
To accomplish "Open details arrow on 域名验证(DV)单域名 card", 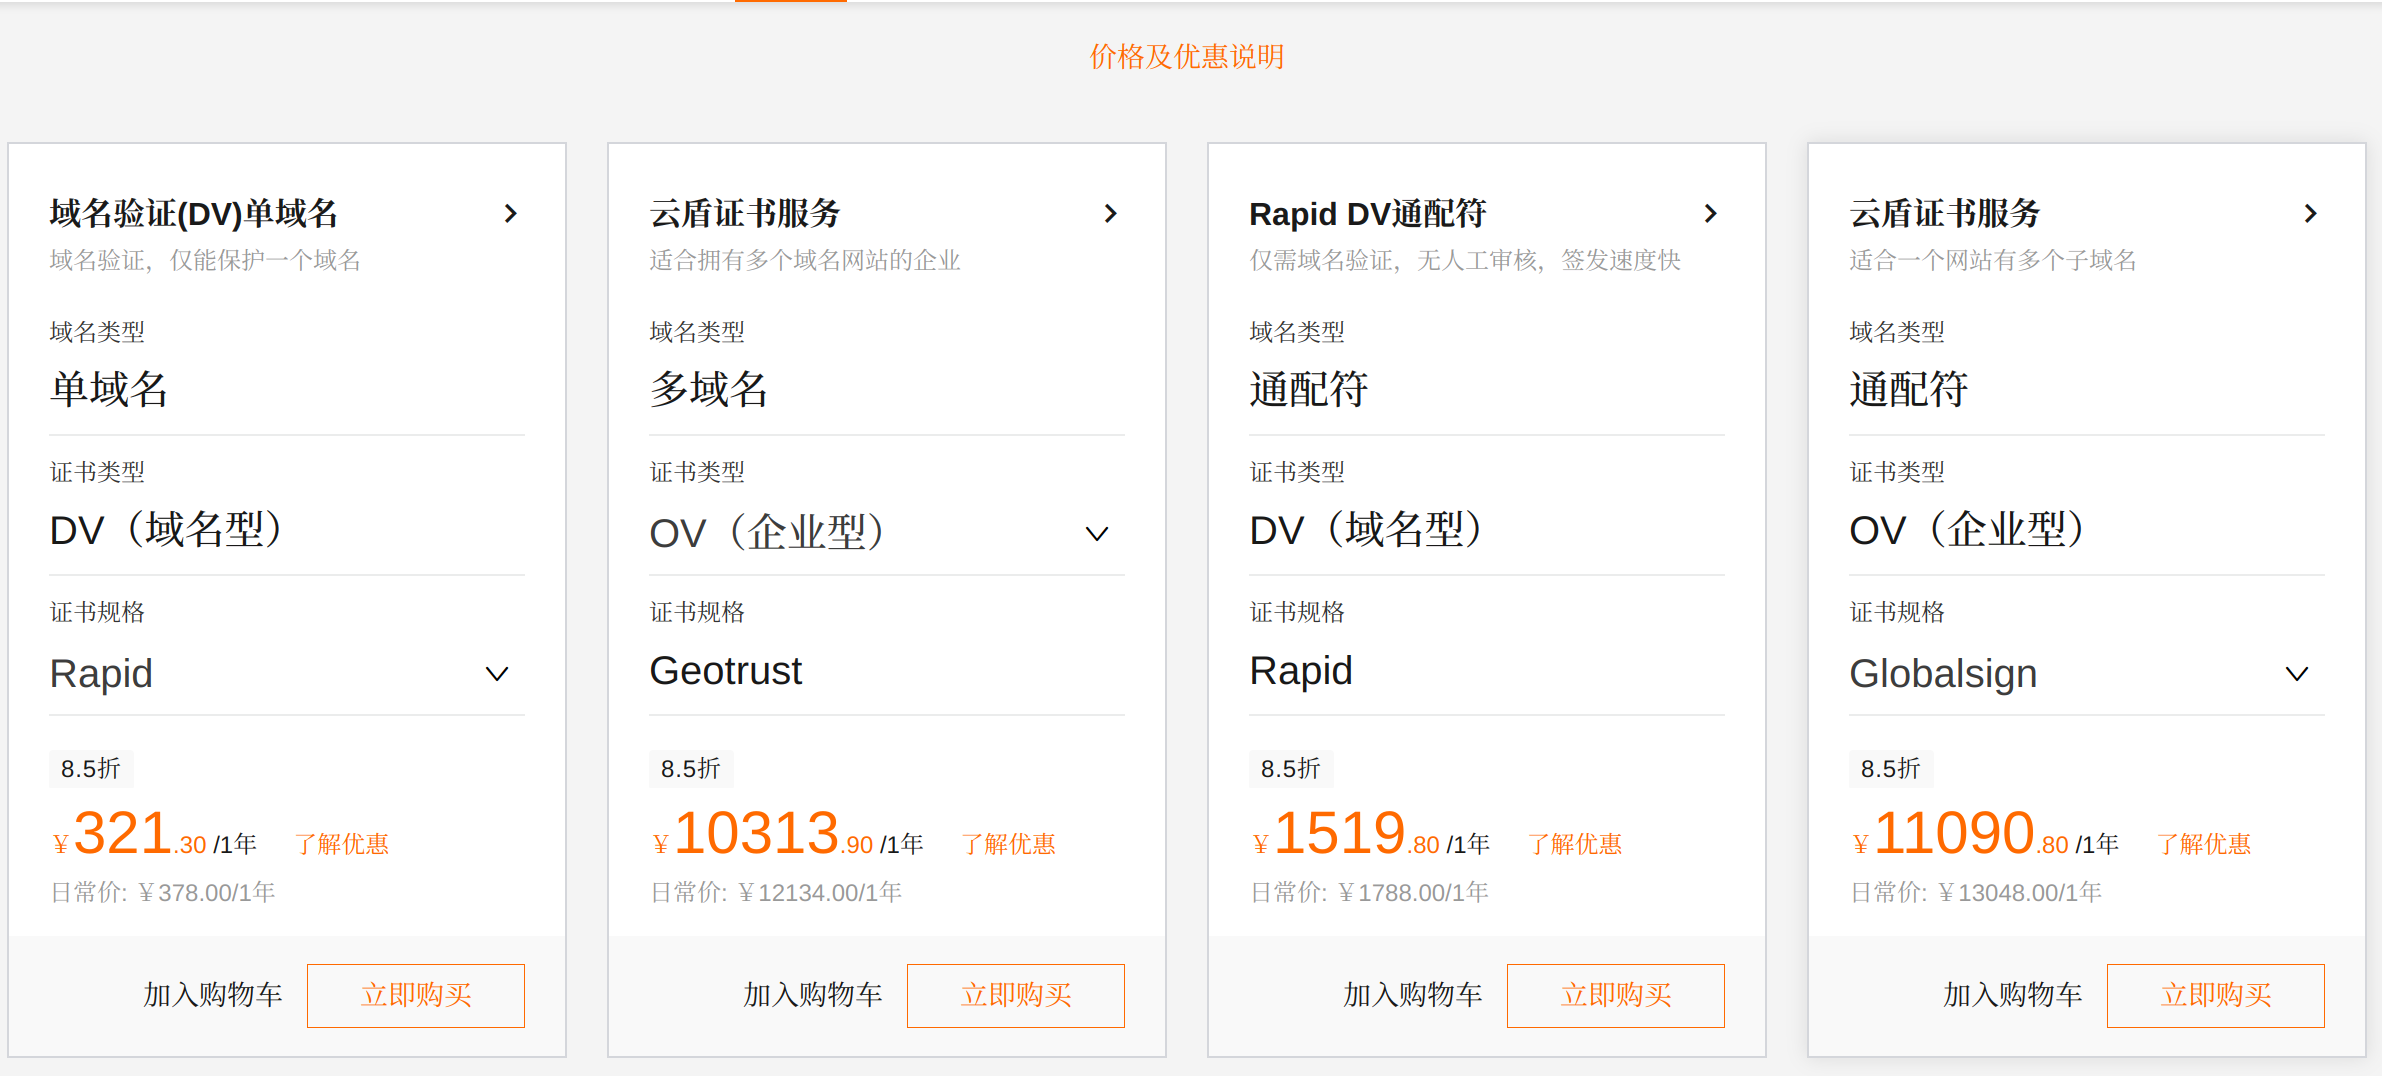I will (511, 213).
